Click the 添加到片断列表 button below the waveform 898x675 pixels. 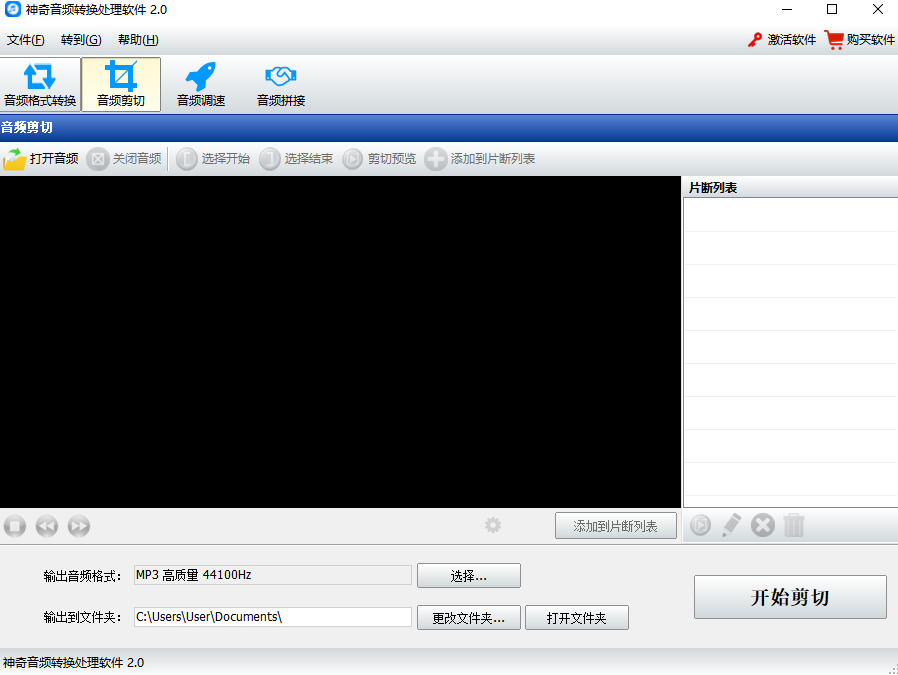point(616,526)
